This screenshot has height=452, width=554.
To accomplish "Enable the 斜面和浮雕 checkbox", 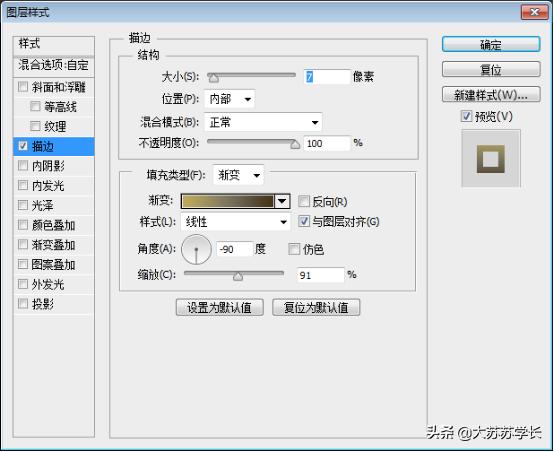I will pyautogui.click(x=23, y=87).
